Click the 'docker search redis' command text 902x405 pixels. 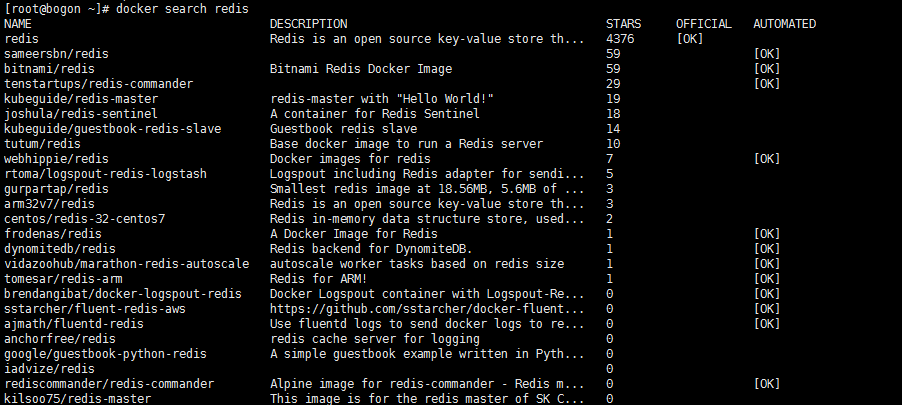(182, 9)
